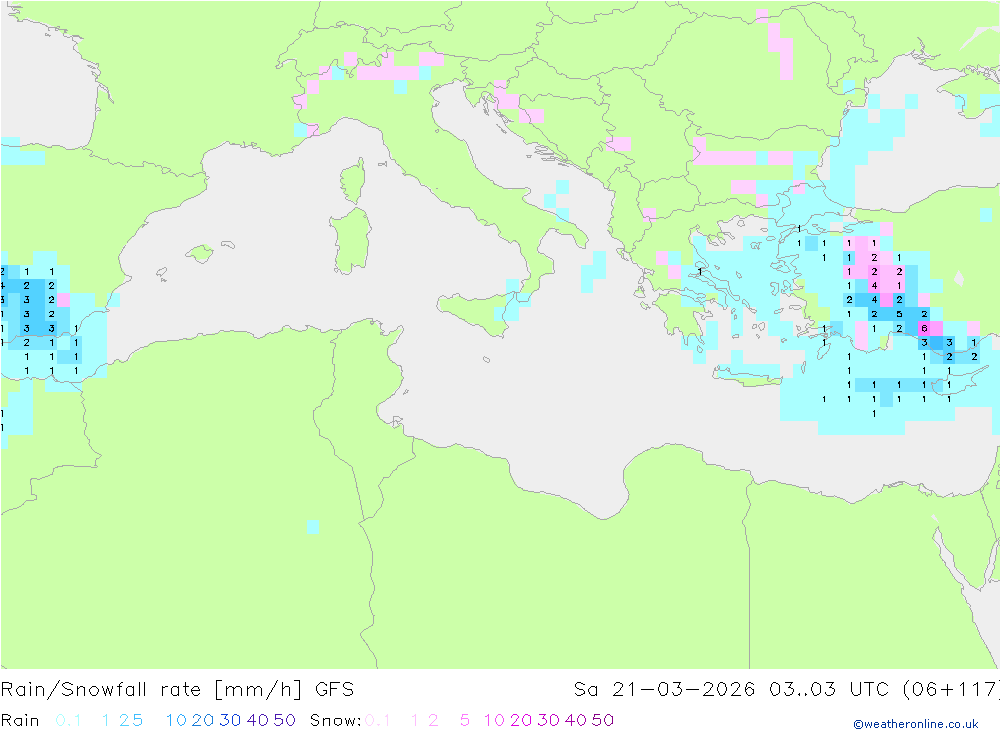Click the 'Rain' legend label

click(x=20, y=720)
